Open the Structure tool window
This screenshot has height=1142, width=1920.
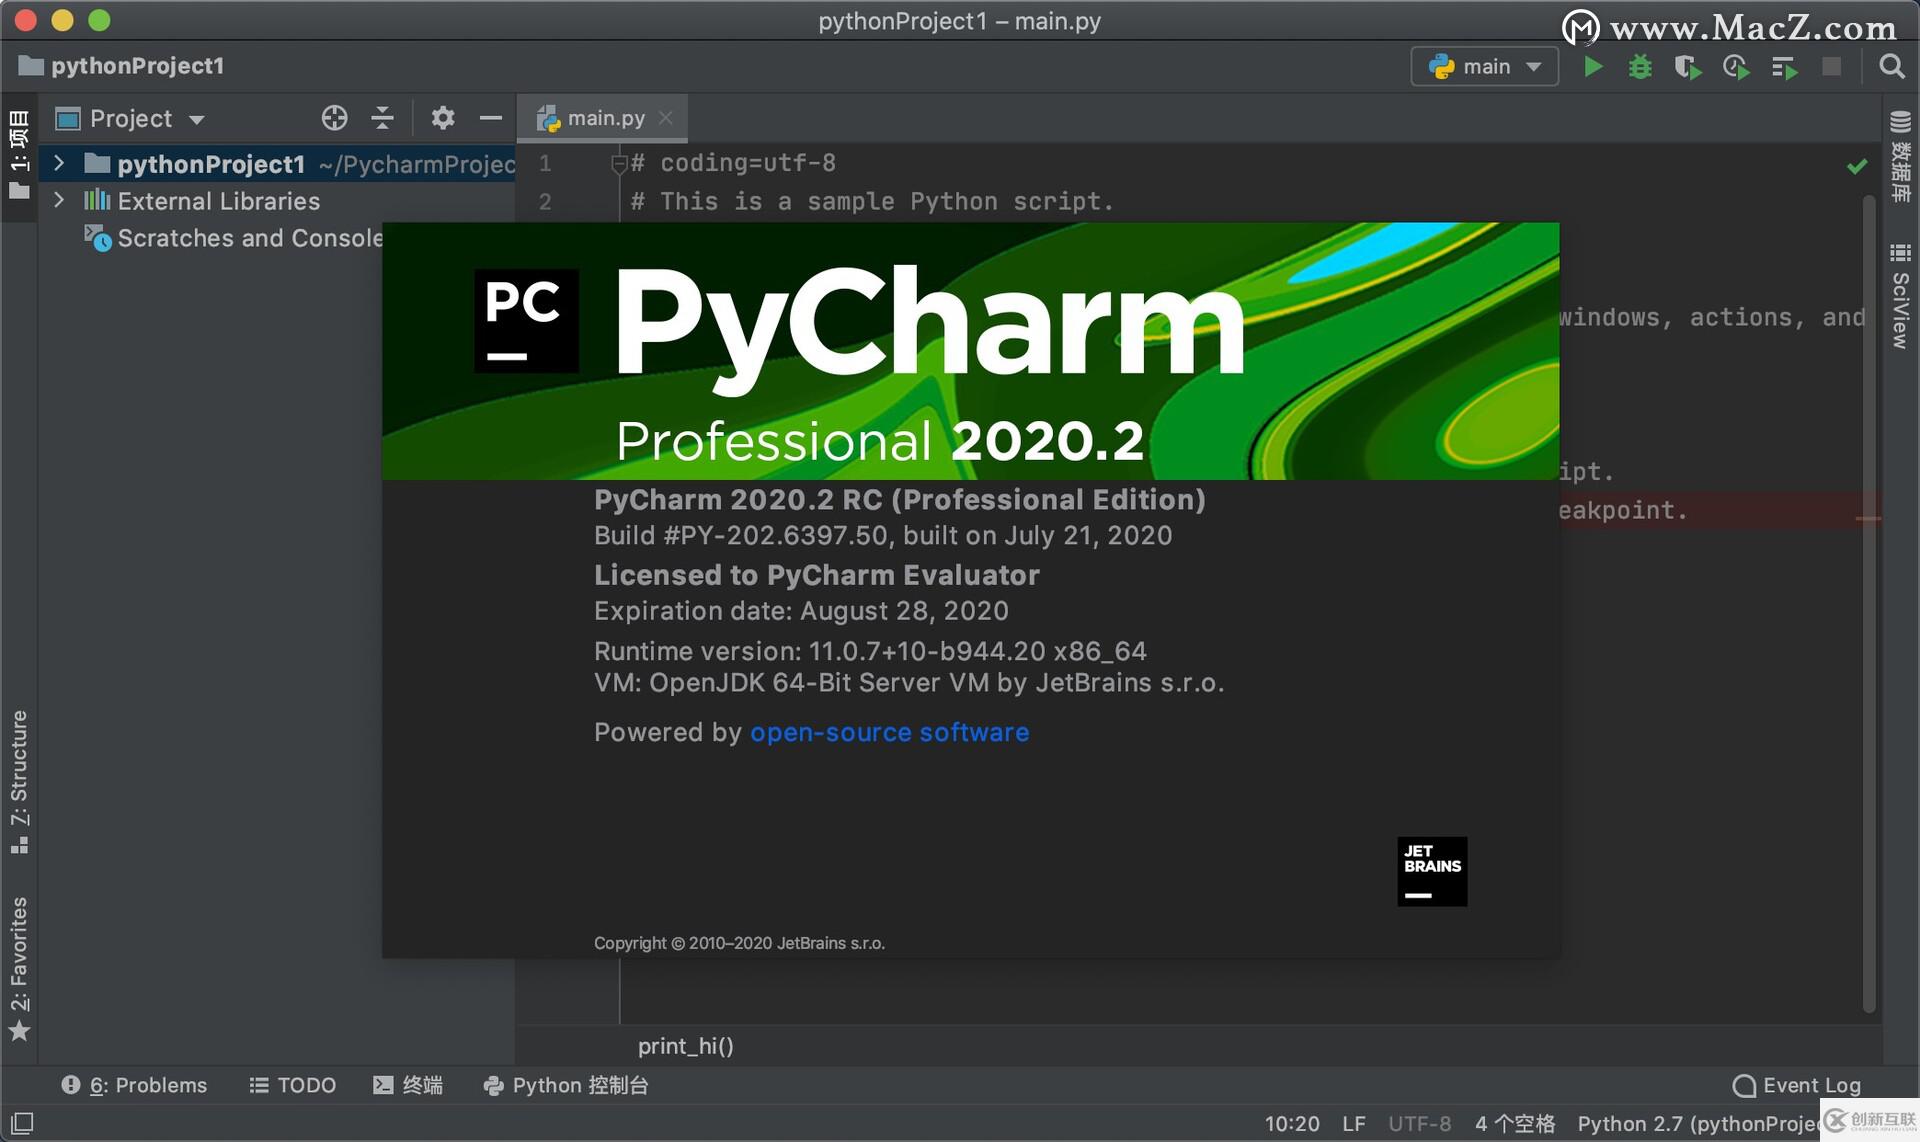point(19,781)
